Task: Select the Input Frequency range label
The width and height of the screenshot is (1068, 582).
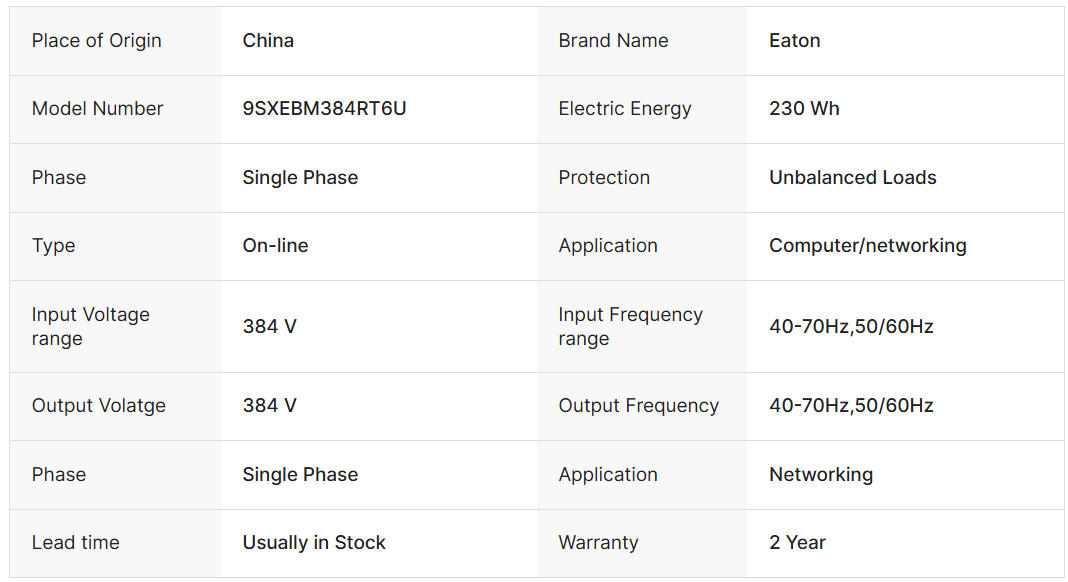Action: click(x=630, y=326)
